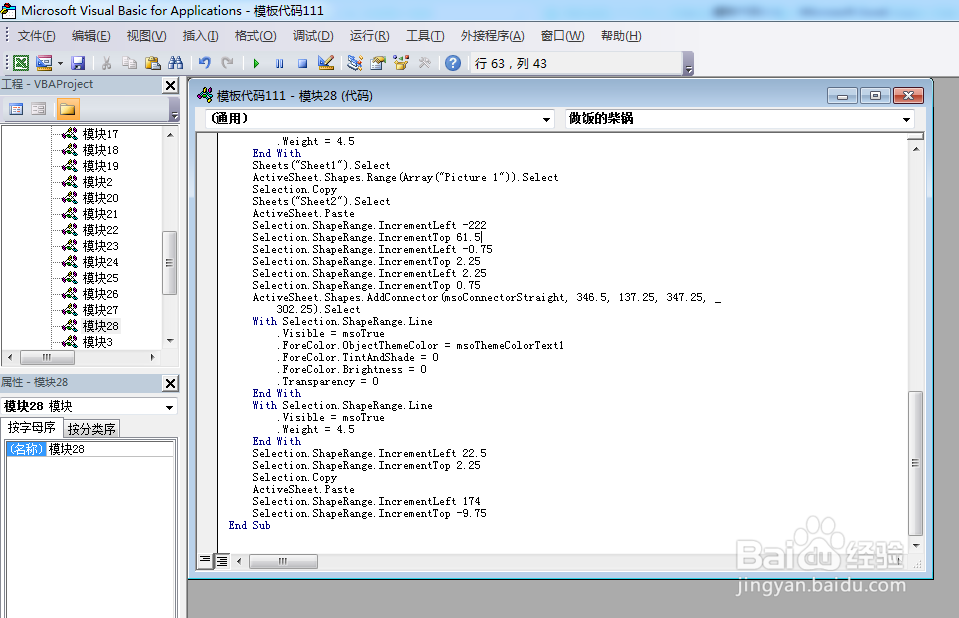Open the 做饭的柴锅 procedure dropdown

[x=906, y=119]
